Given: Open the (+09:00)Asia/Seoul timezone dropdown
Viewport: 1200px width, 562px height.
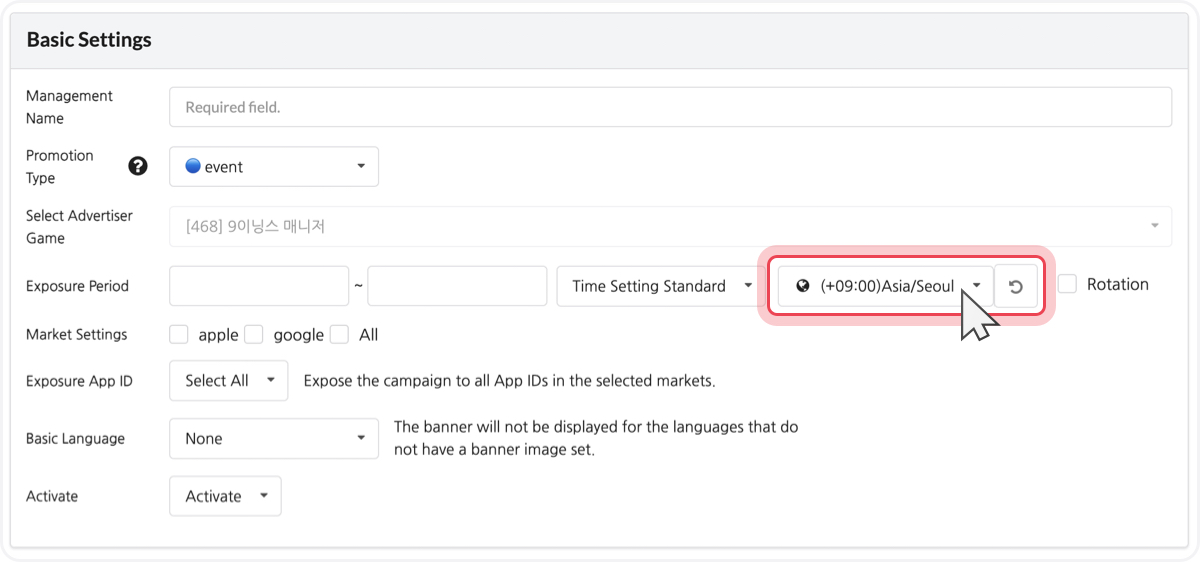Looking at the screenshot, I should pos(886,286).
